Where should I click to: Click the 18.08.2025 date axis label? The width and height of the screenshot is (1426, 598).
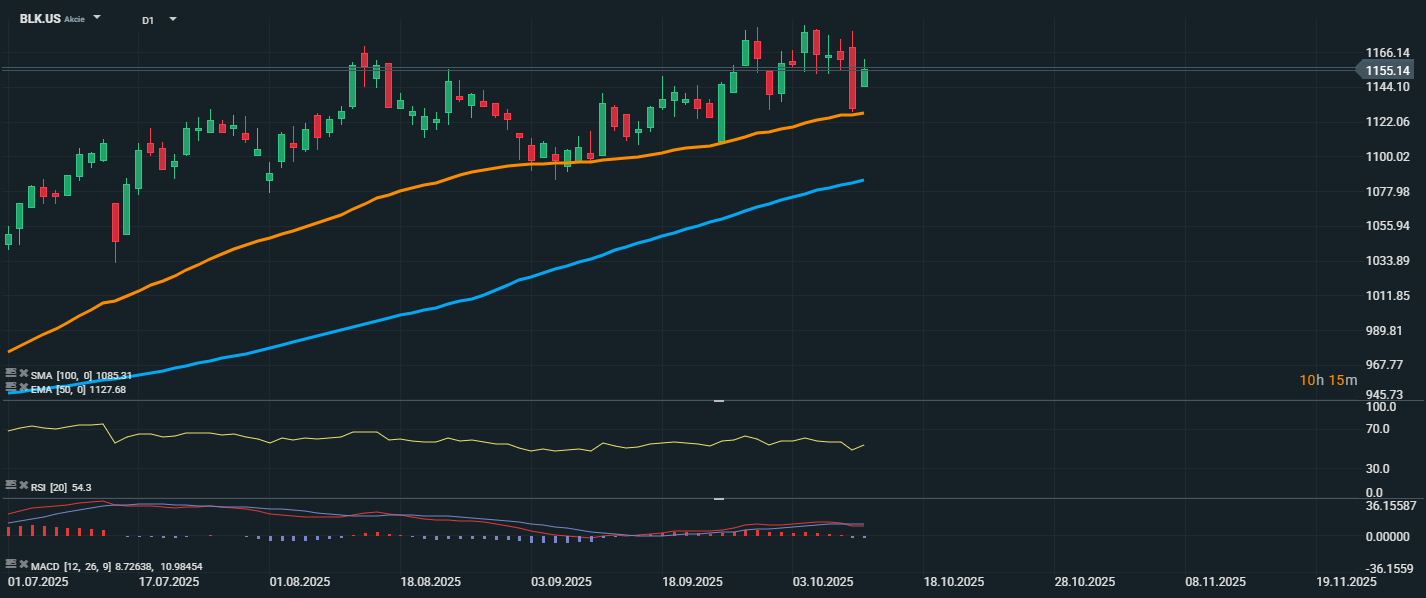coord(430,581)
